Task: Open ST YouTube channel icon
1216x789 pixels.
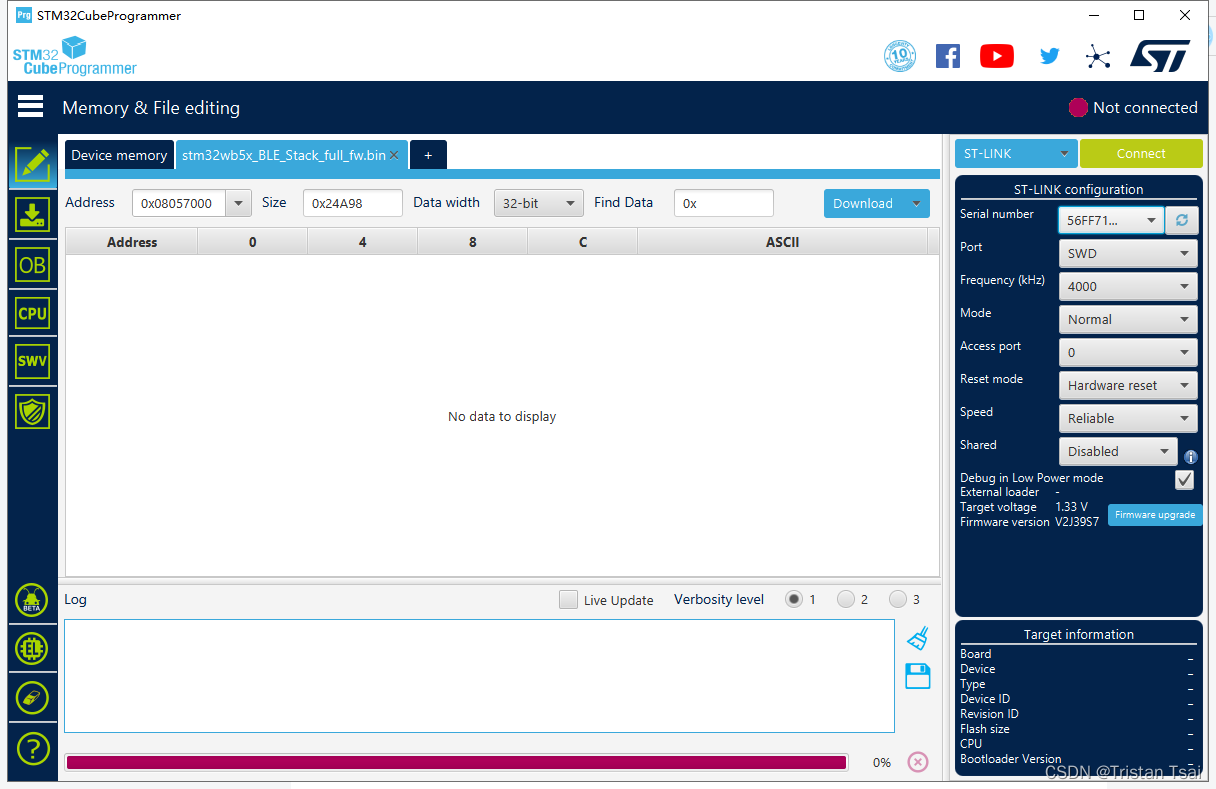Action: tap(997, 56)
